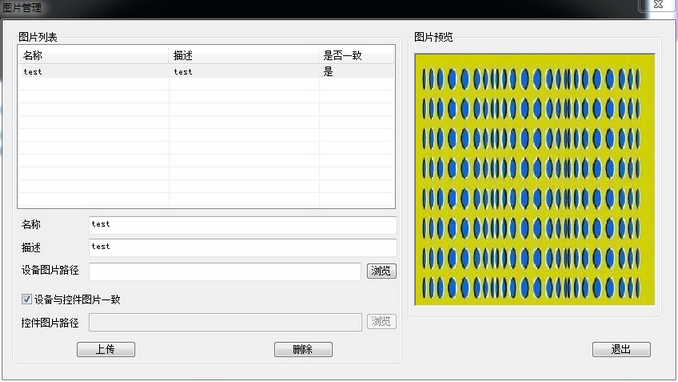Select the test row in 图片列表
The height and width of the screenshot is (382, 678).
coord(206,71)
